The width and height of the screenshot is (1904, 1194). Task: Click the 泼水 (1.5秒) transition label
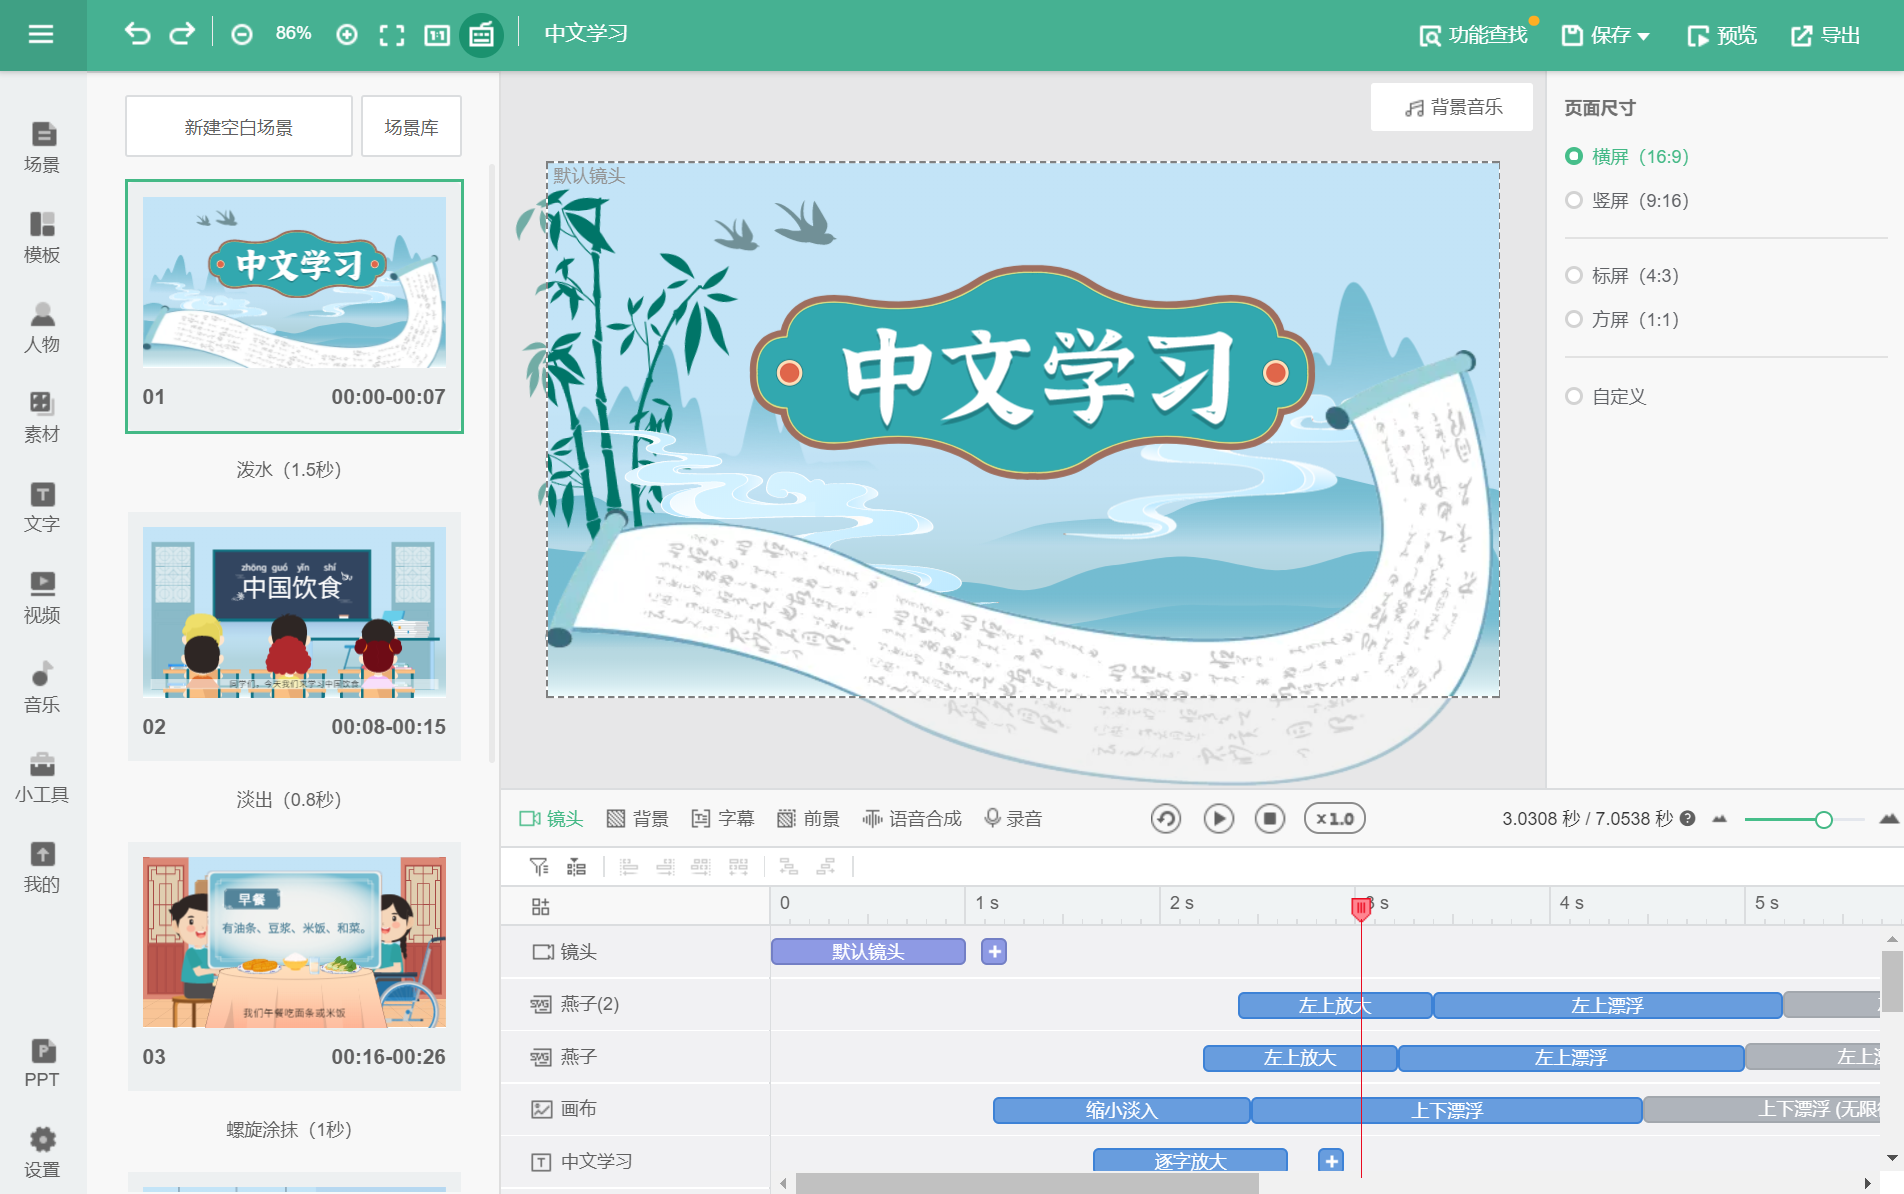tap(289, 469)
